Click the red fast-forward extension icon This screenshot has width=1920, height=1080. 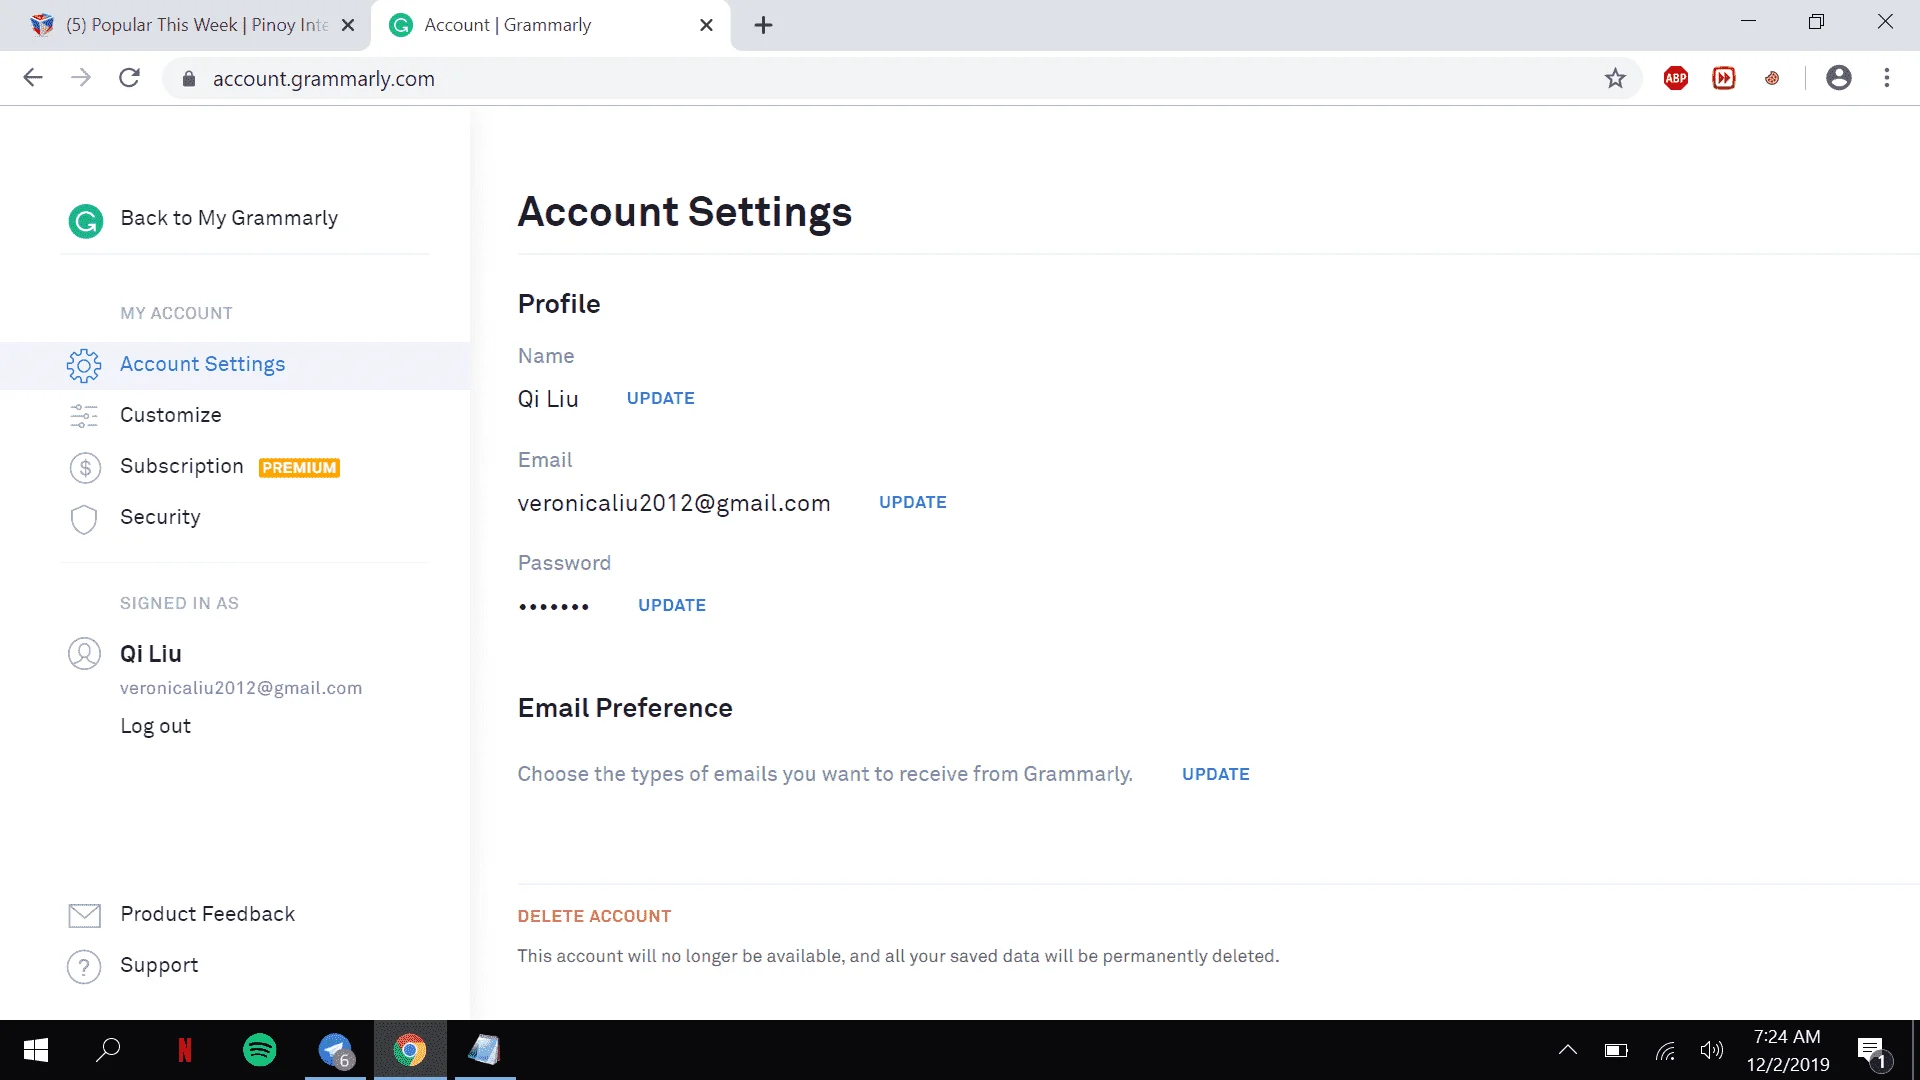pos(1724,78)
